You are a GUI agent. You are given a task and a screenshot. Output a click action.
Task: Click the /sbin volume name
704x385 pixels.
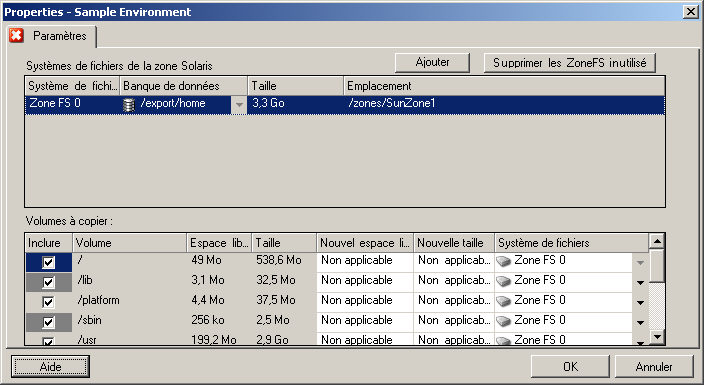coord(89,320)
